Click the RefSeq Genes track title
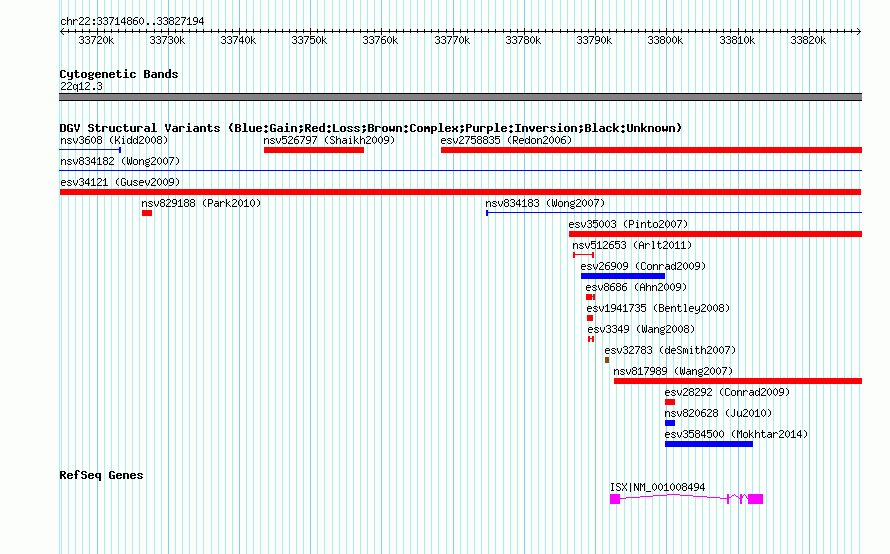This screenshot has width=890, height=554. pos(101,475)
